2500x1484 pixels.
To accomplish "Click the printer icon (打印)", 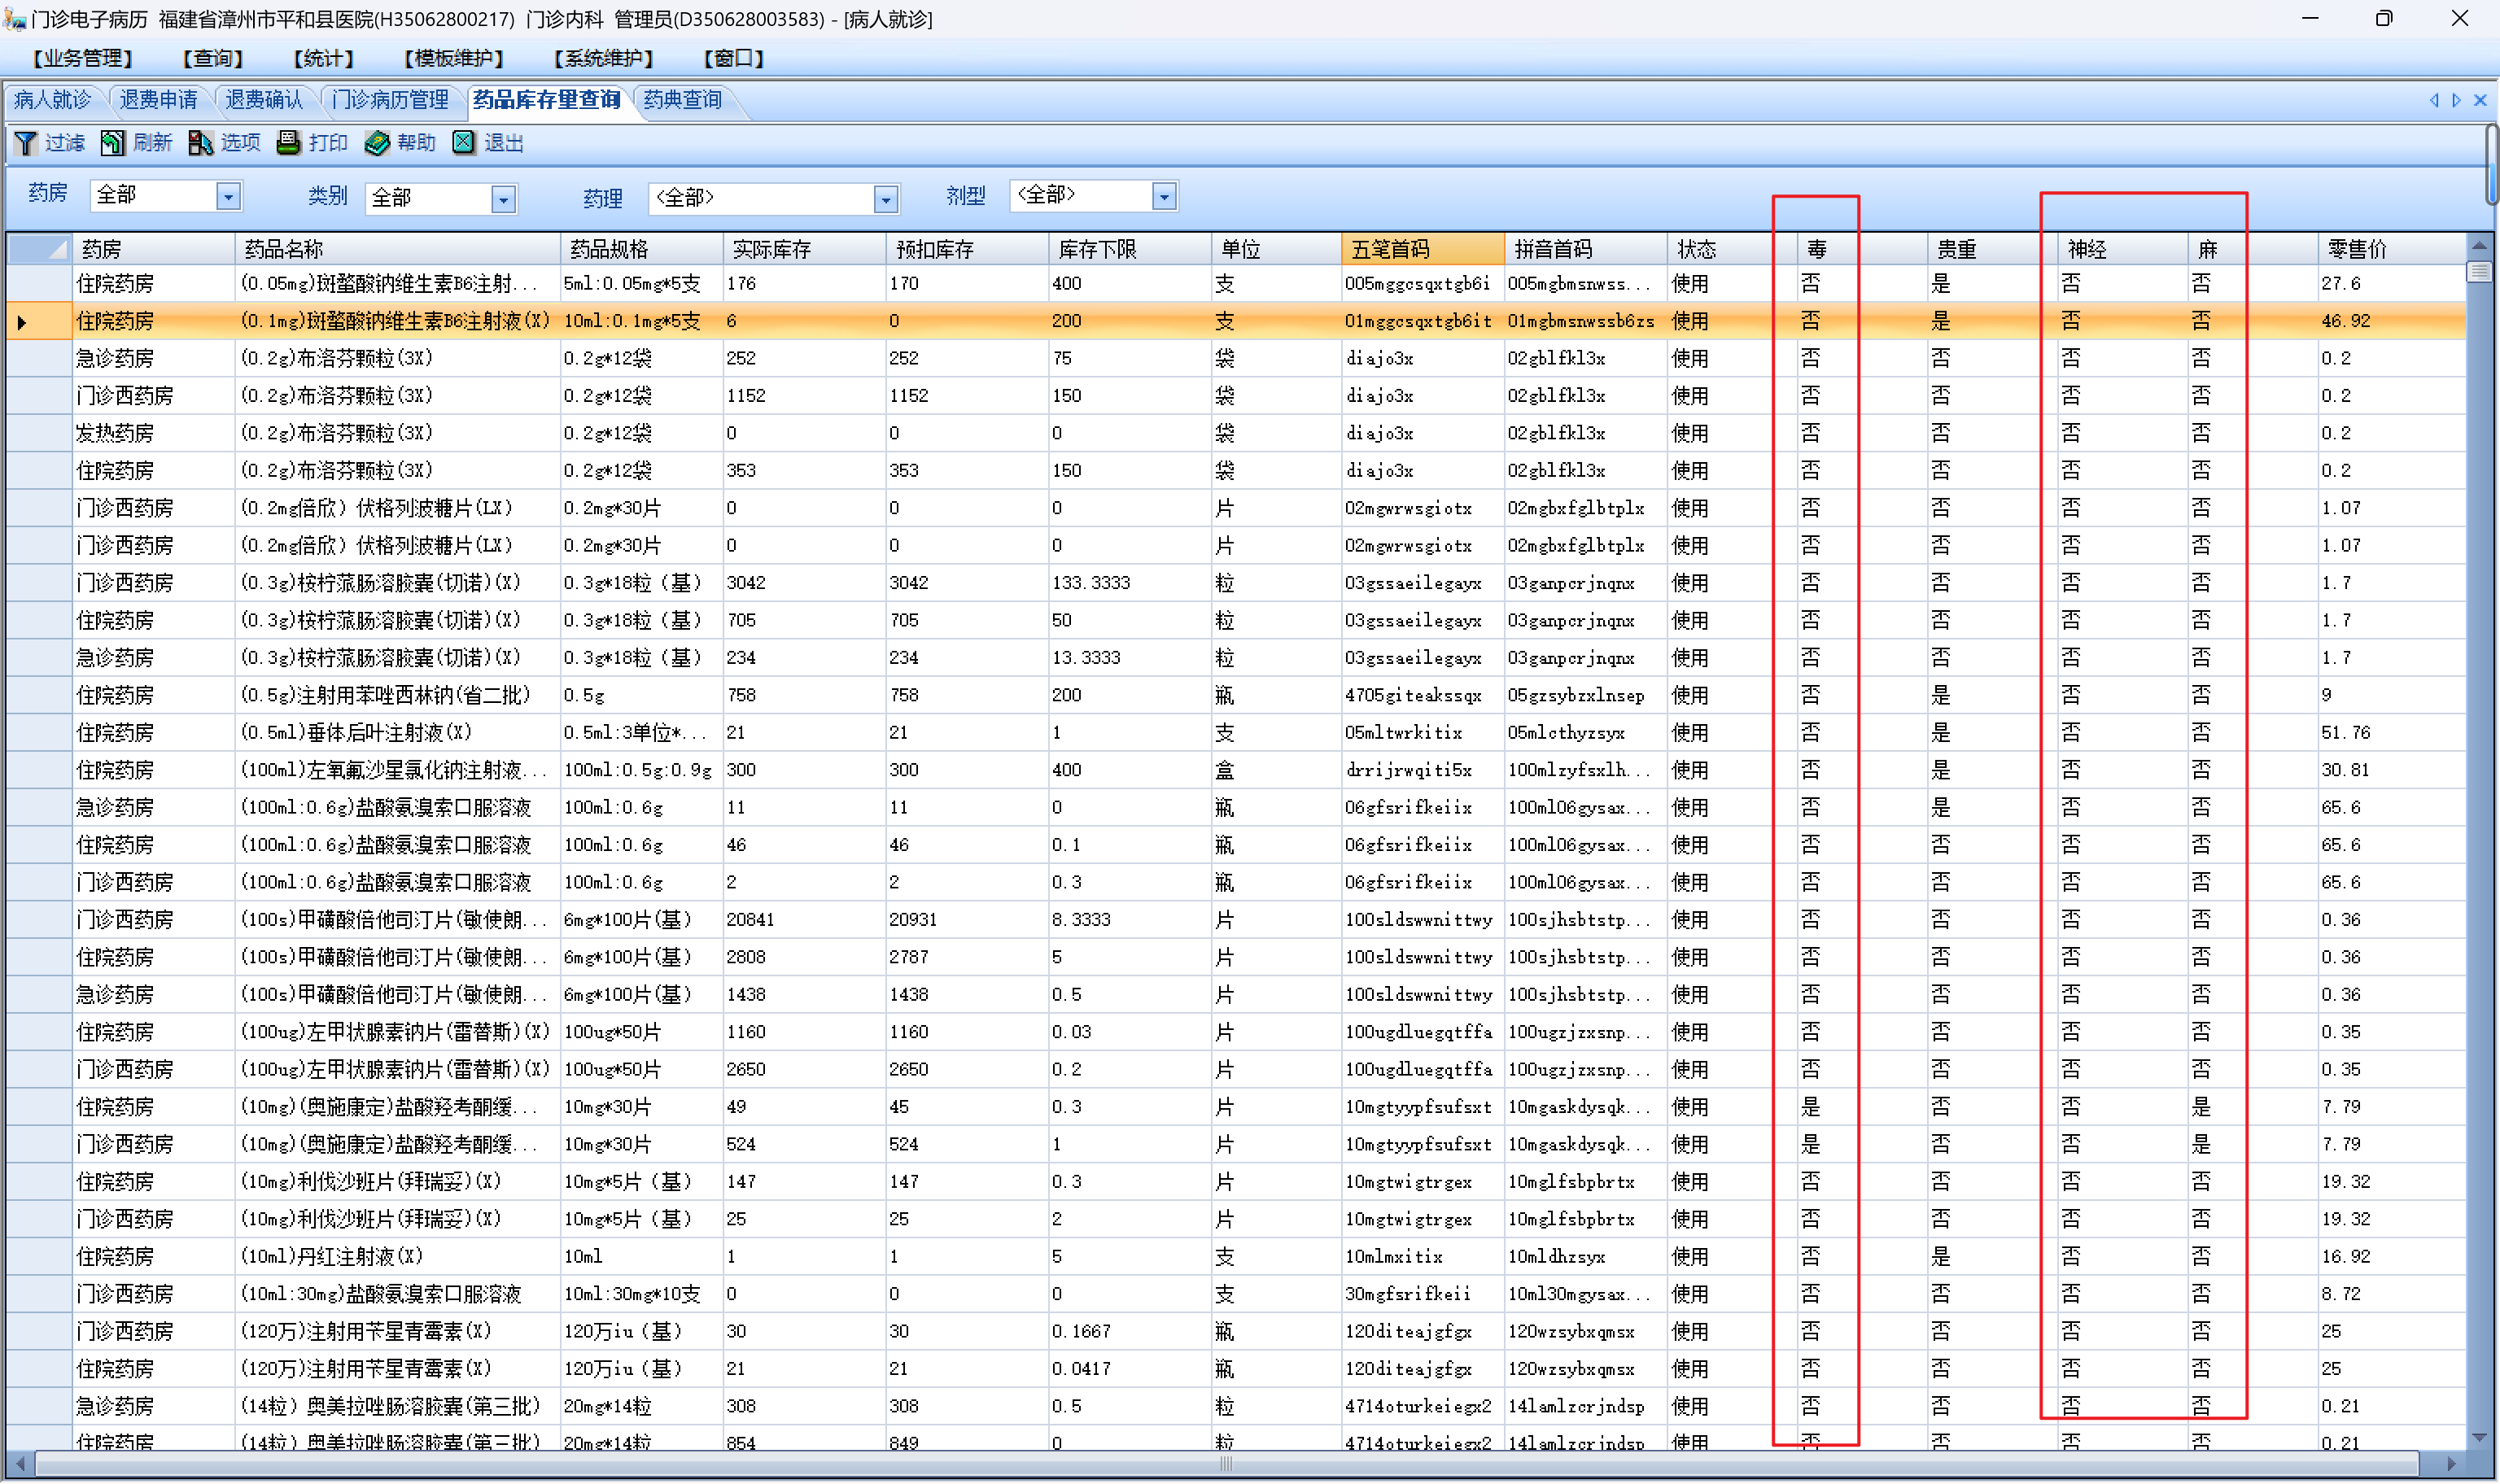I will pos(289,143).
